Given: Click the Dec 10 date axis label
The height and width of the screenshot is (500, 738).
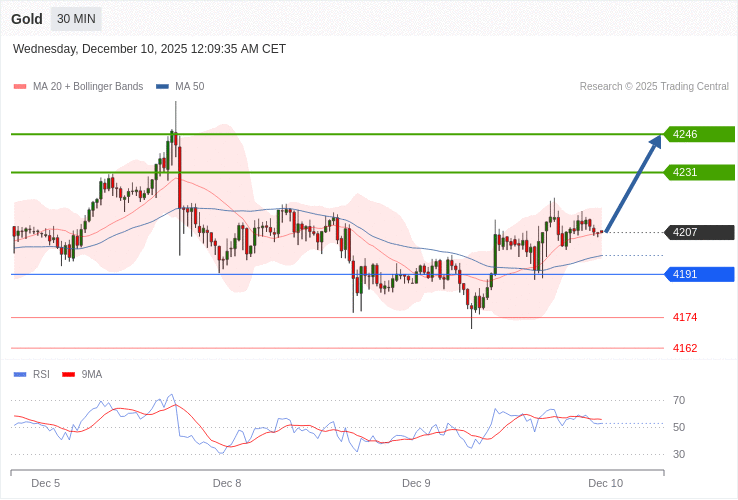Looking at the screenshot, I should tap(605, 483).
